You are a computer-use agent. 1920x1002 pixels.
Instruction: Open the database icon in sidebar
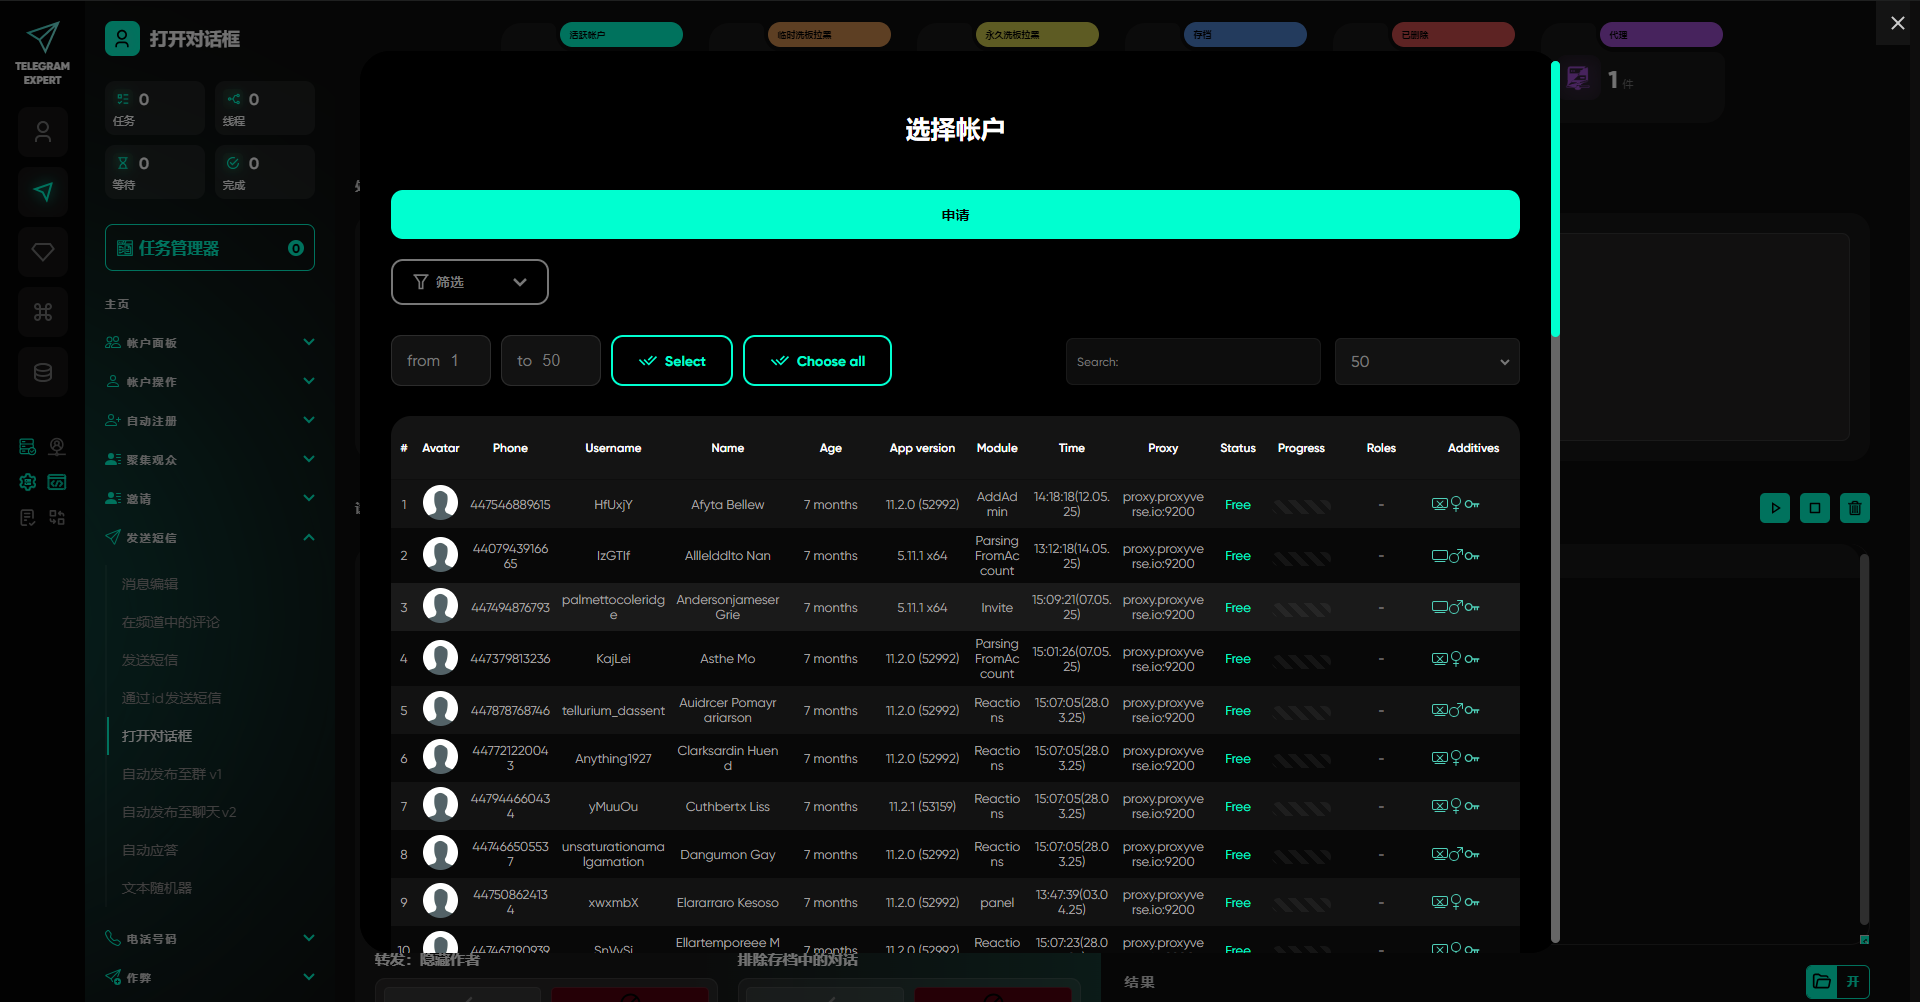(x=43, y=372)
